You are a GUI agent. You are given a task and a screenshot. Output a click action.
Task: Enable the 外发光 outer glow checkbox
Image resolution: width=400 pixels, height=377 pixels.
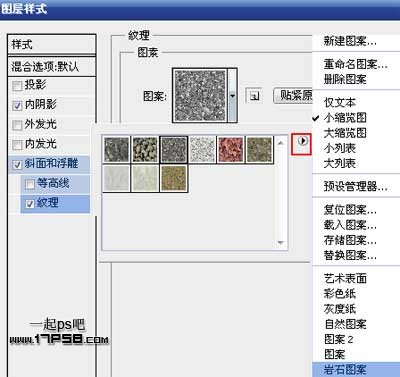pos(17,125)
